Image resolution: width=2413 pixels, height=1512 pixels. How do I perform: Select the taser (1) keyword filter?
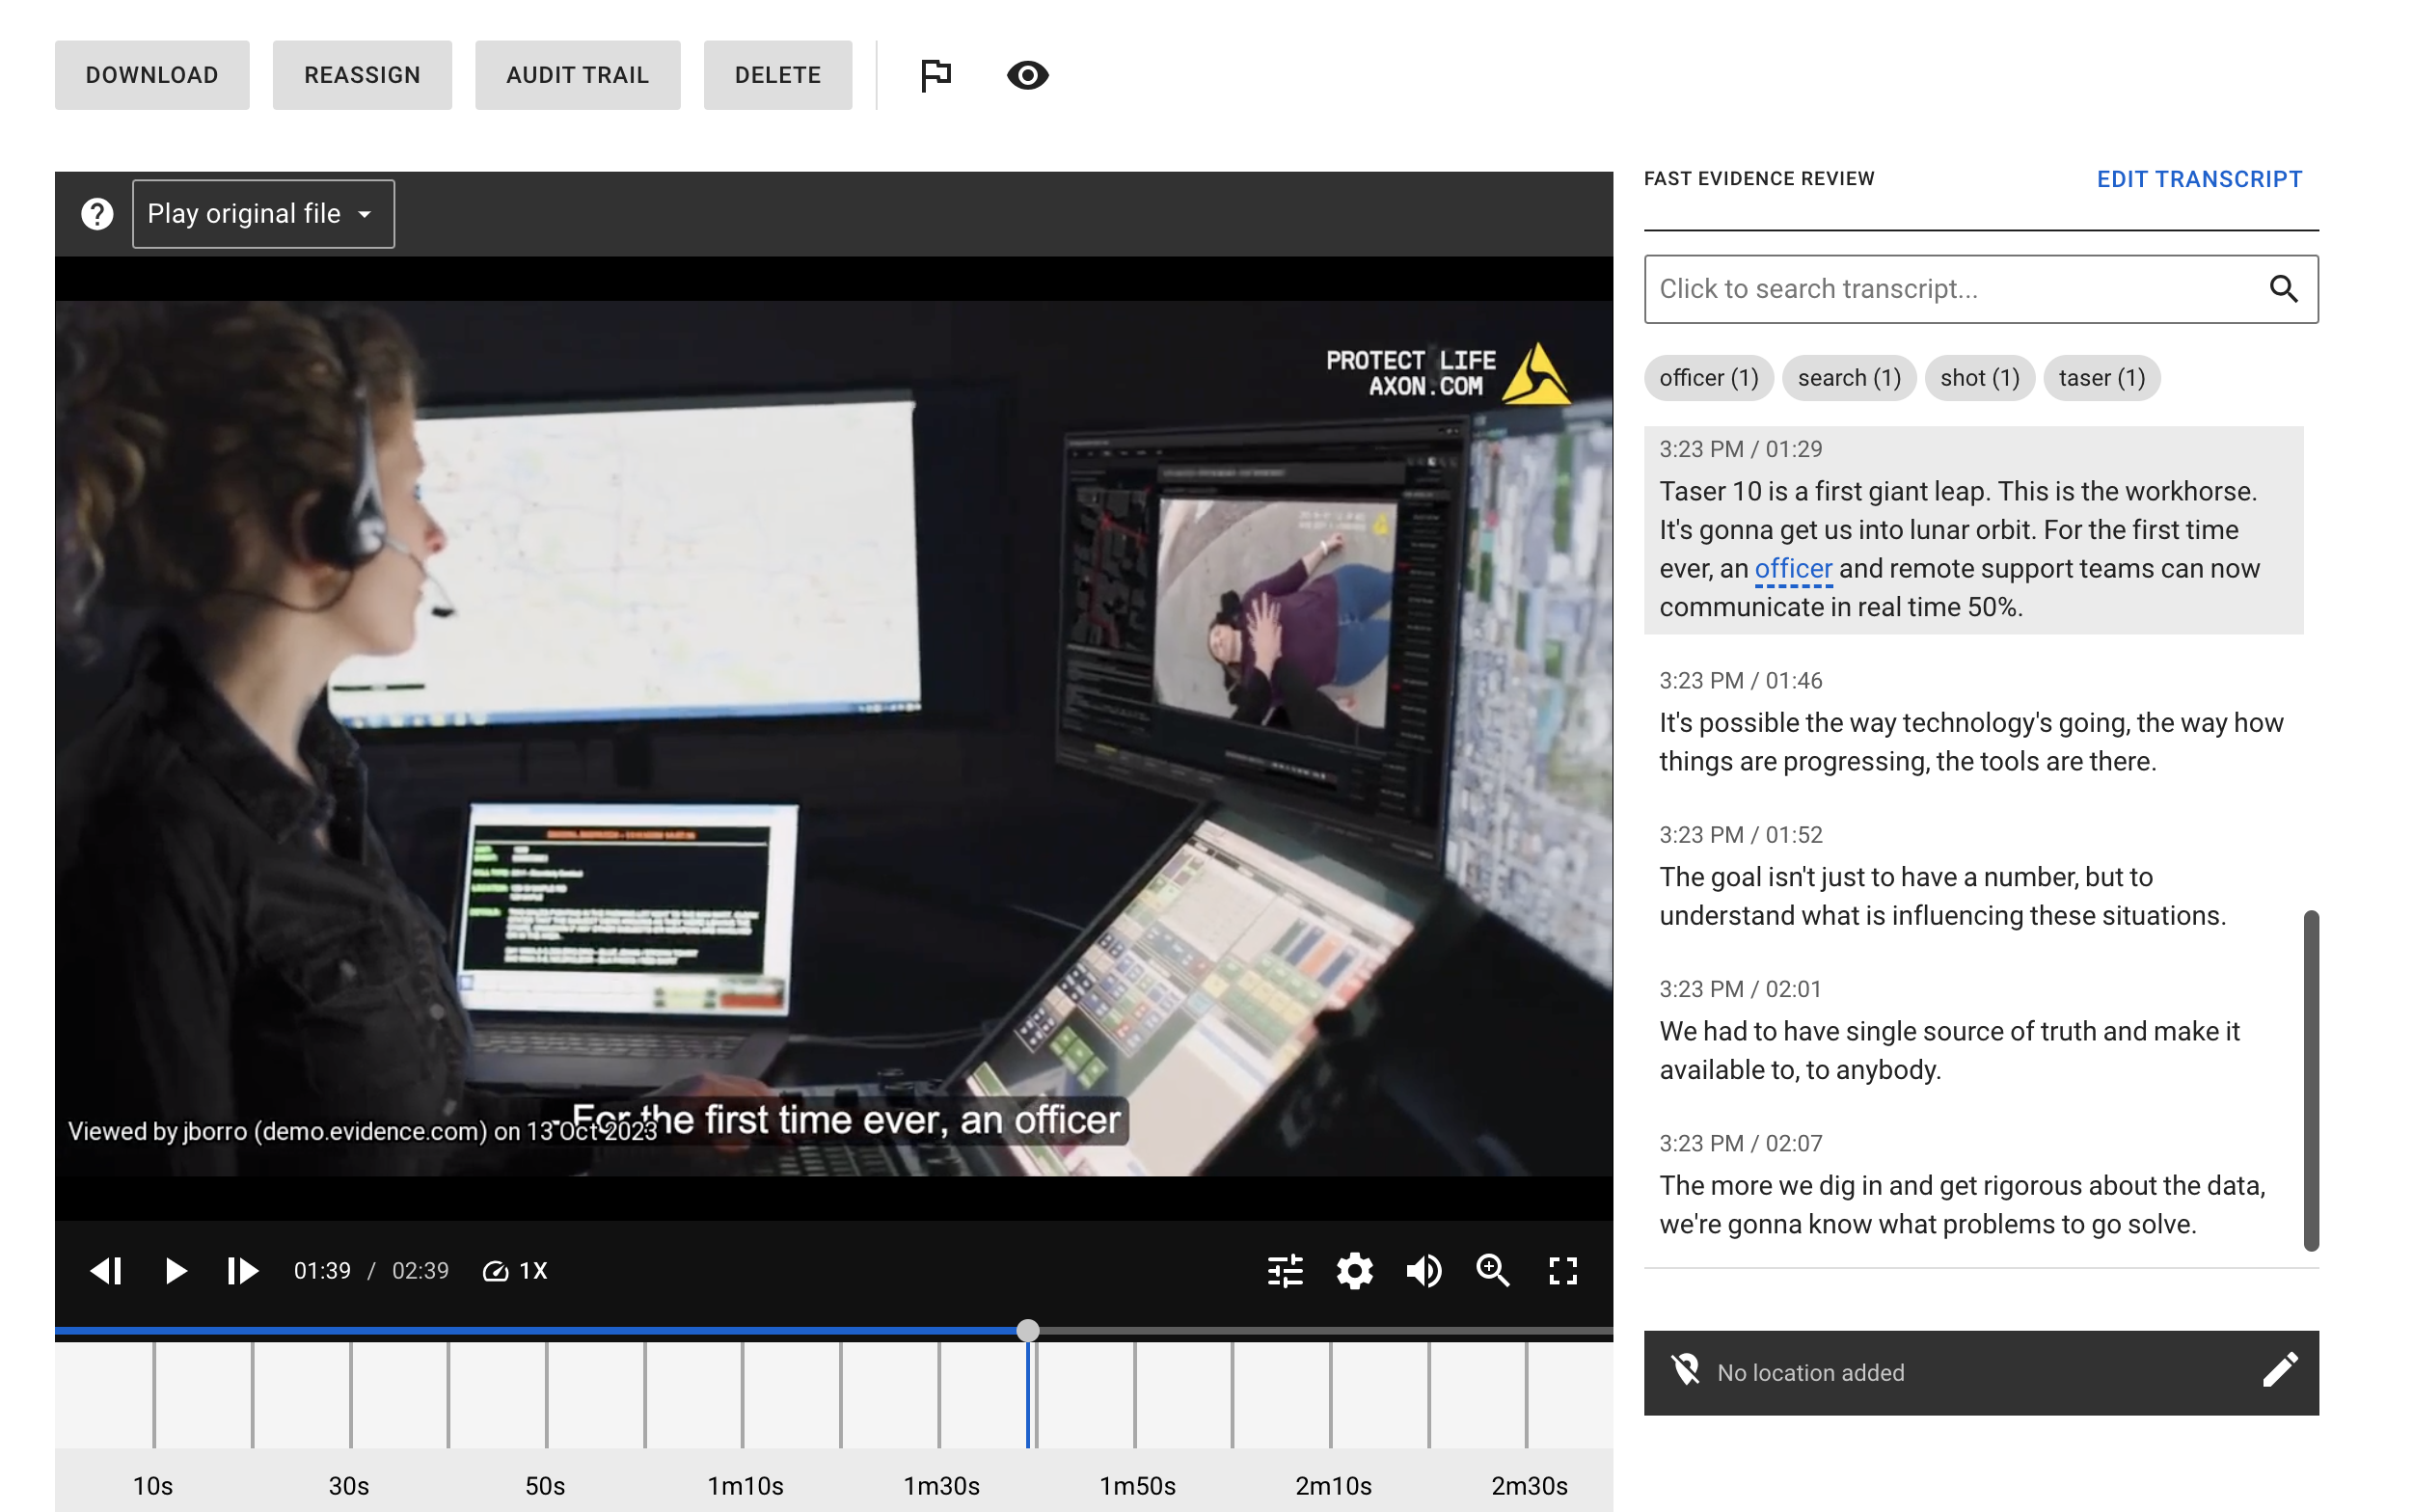coord(2101,377)
